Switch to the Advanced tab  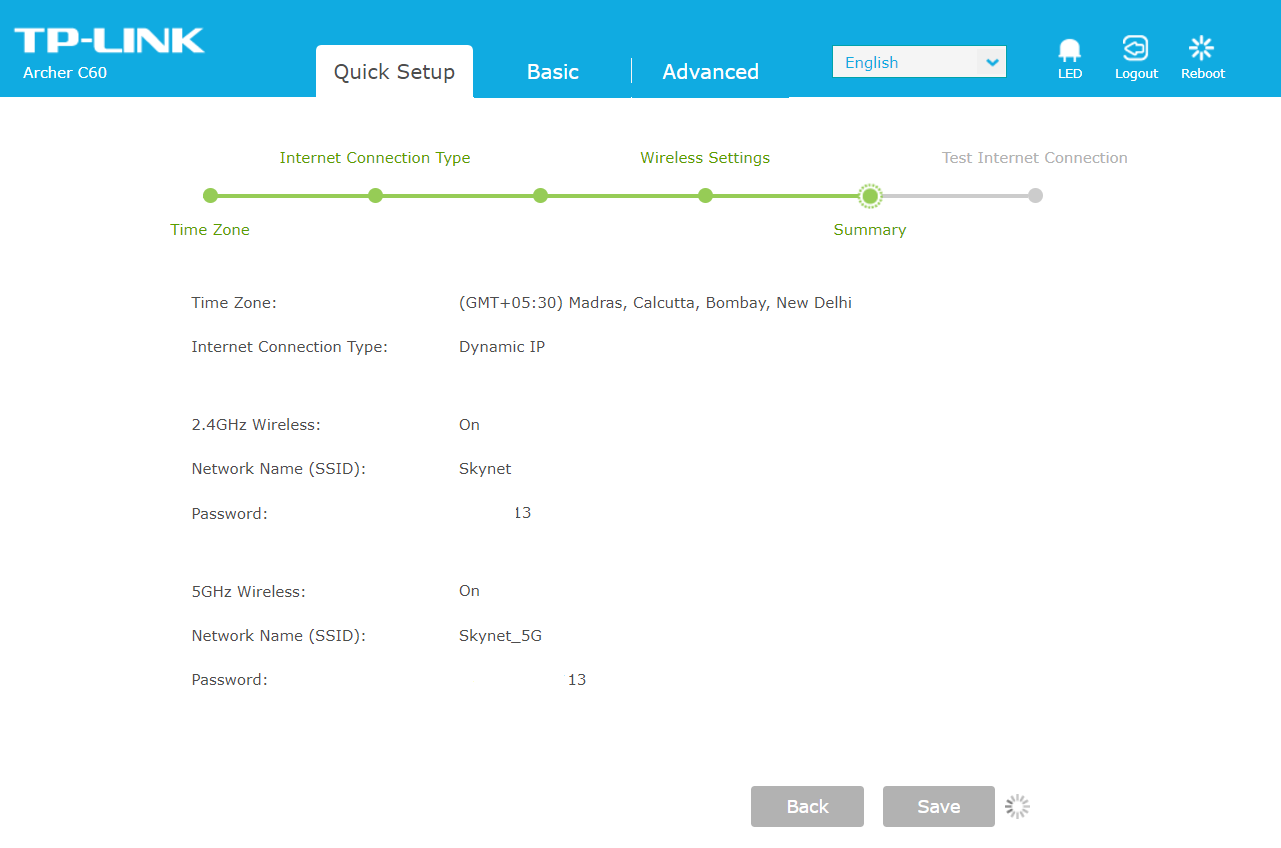tap(710, 72)
